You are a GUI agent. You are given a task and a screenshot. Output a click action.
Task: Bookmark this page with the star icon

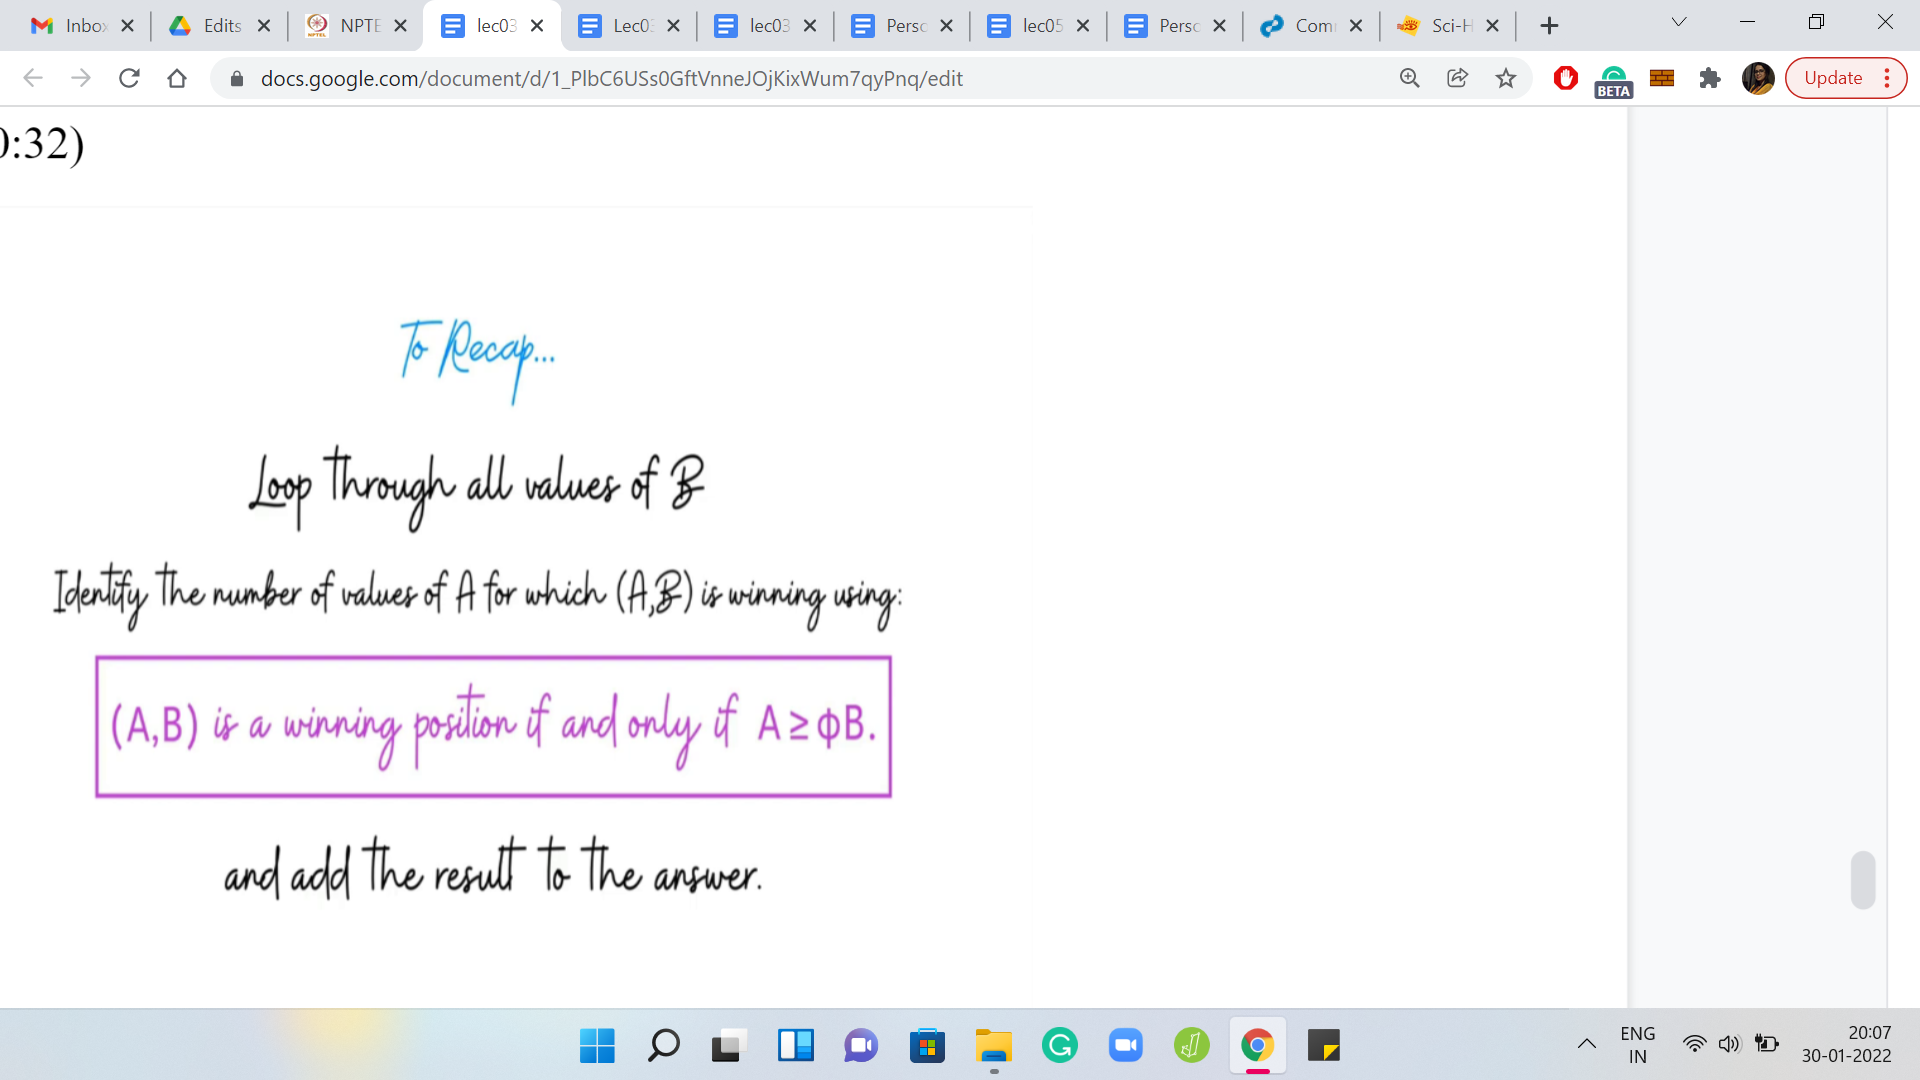1505,78
